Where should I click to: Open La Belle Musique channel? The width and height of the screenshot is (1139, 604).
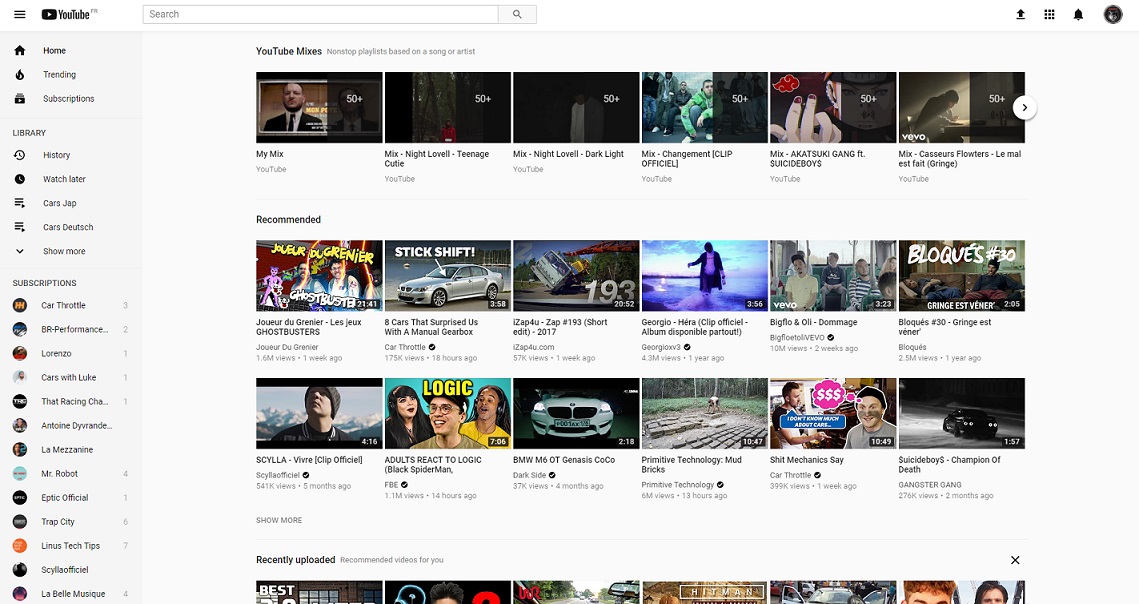click(71, 593)
